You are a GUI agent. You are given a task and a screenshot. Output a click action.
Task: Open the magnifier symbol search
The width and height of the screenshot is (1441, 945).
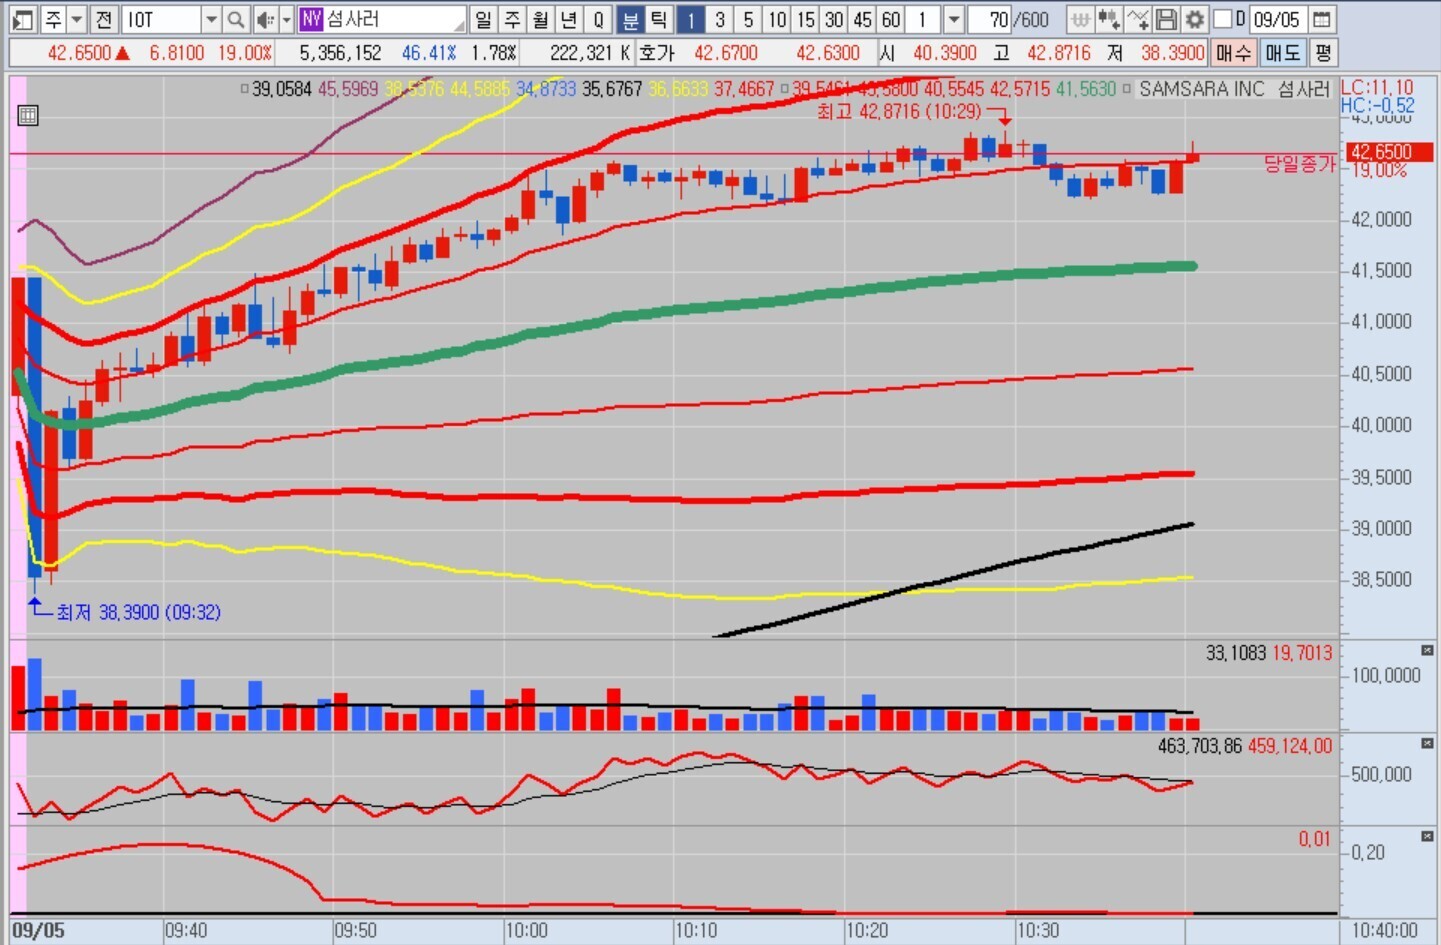pos(236,19)
